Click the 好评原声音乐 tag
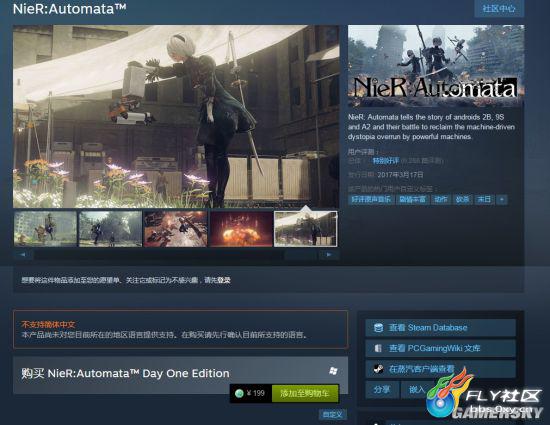 [x=371, y=200]
